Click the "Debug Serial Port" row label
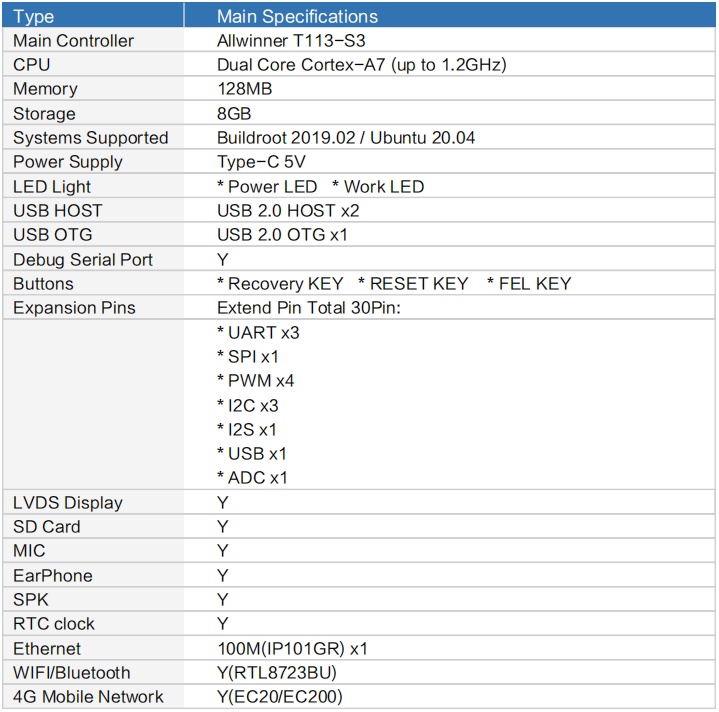 pyautogui.click(x=83, y=260)
